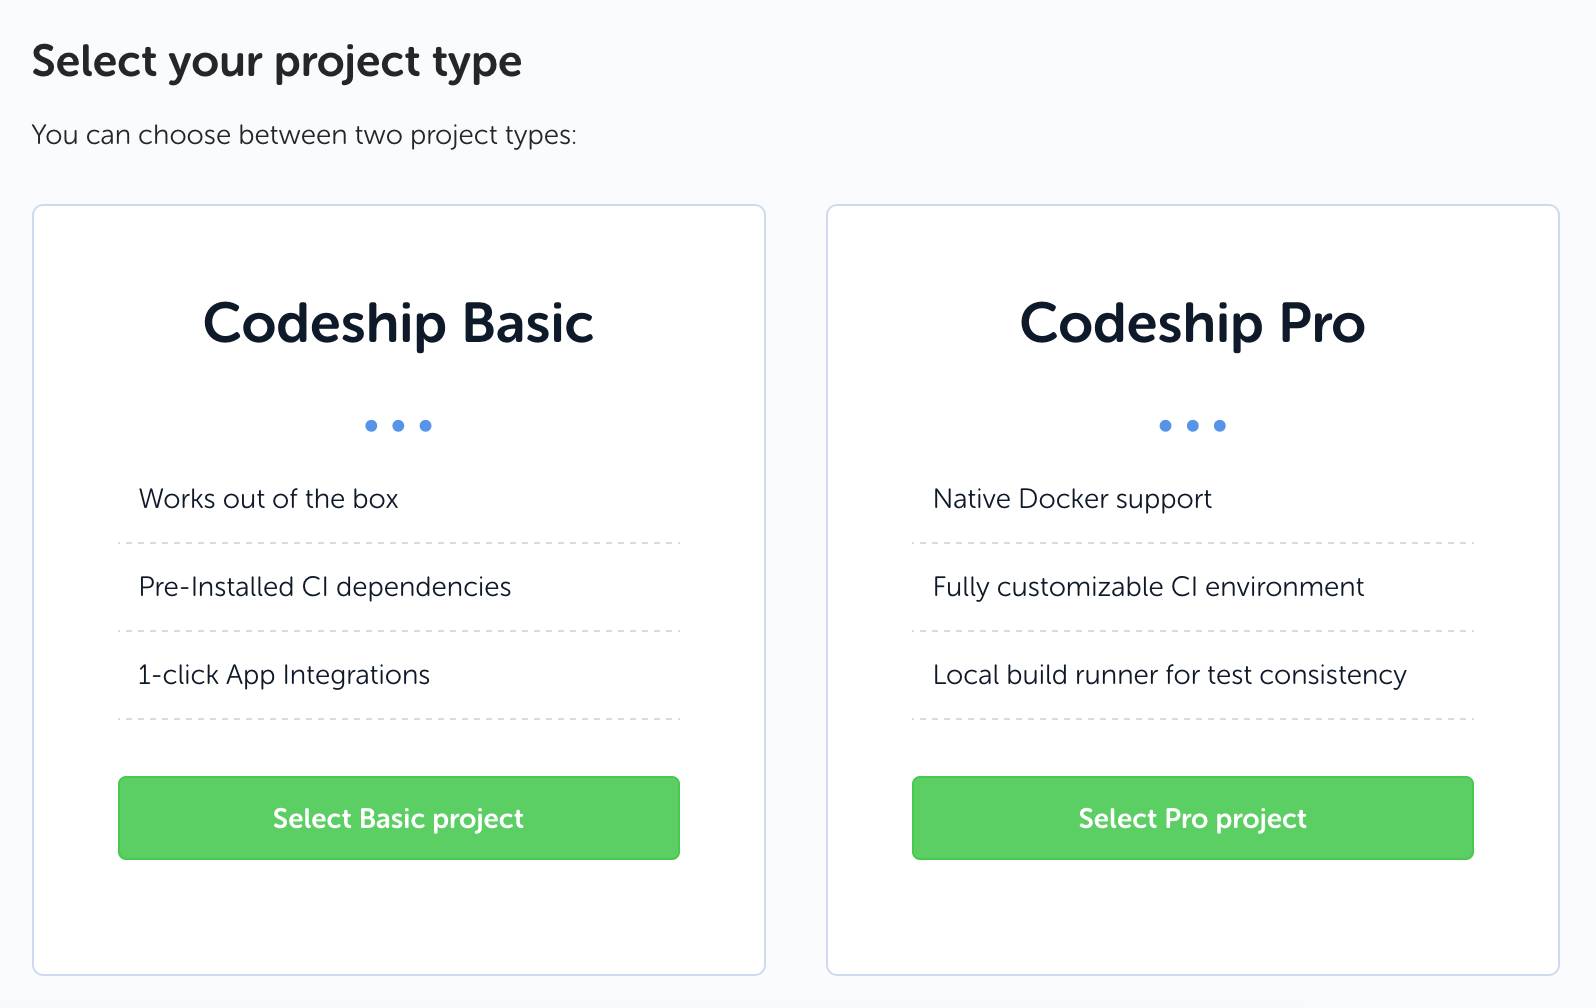The height and width of the screenshot is (1008, 1596).
Task: Click the Select Basic project button
Action: pyautogui.click(x=398, y=818)
